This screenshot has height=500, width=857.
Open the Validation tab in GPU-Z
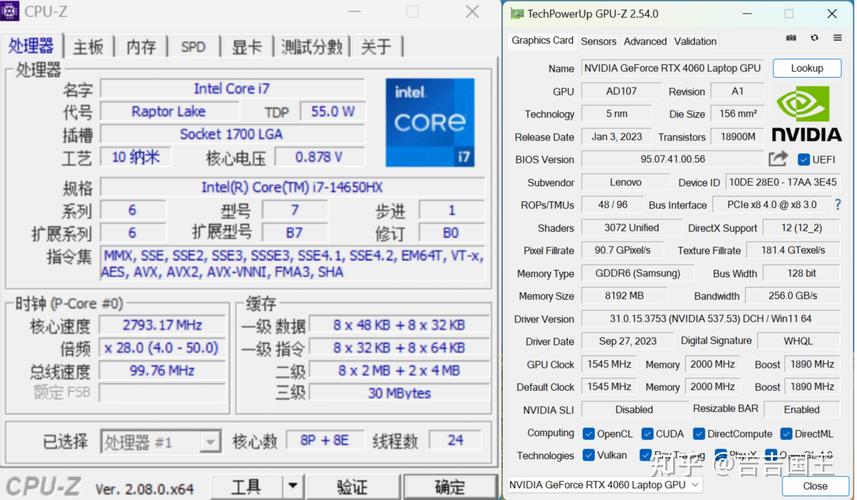click(695, 42)
